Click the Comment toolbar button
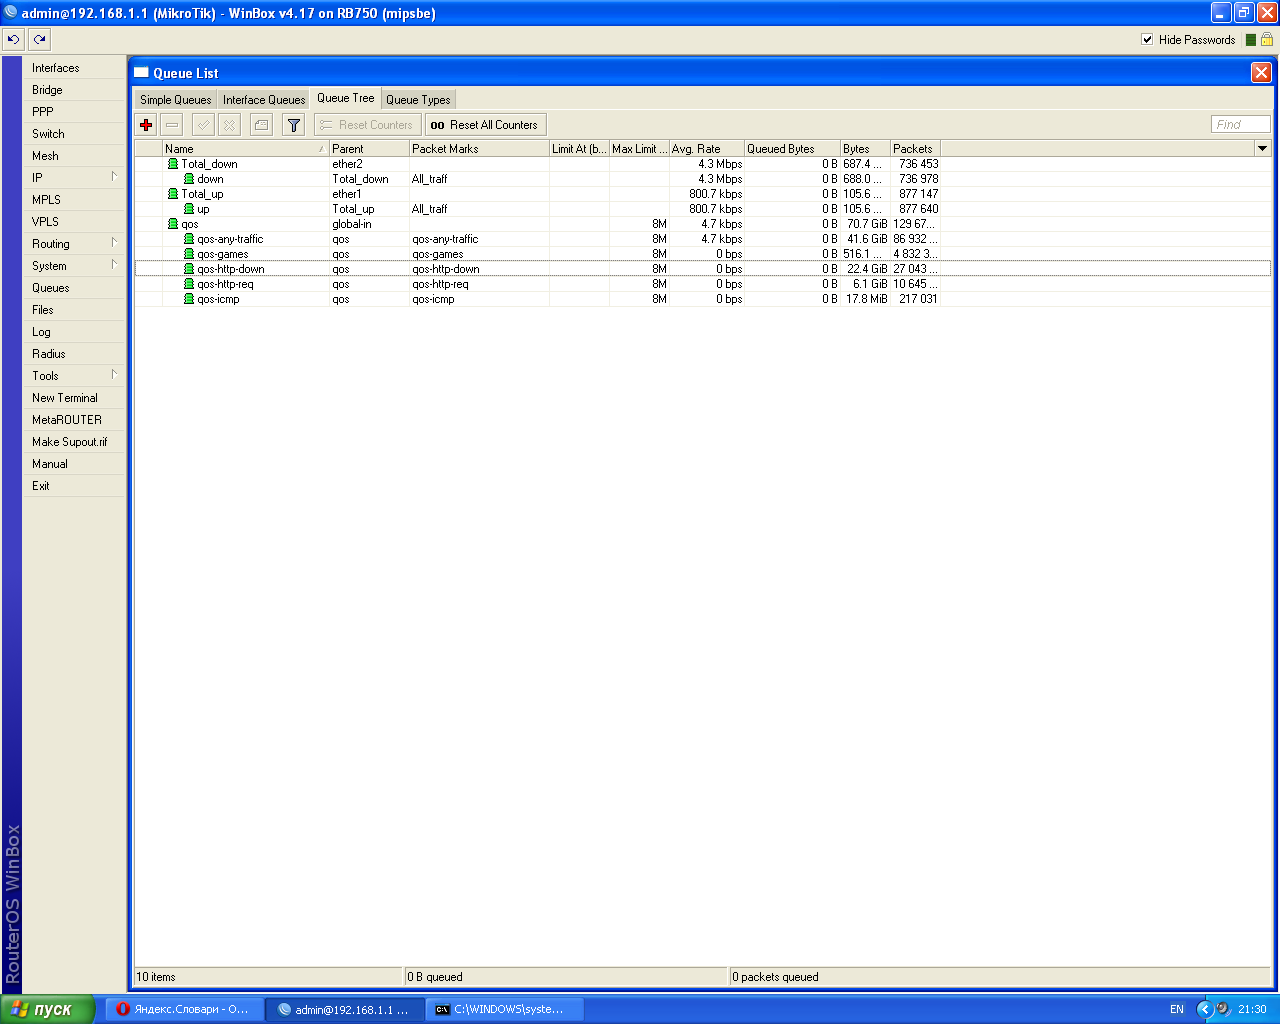The width and height of the screenshot is (1280, 1024). (261, 125)
